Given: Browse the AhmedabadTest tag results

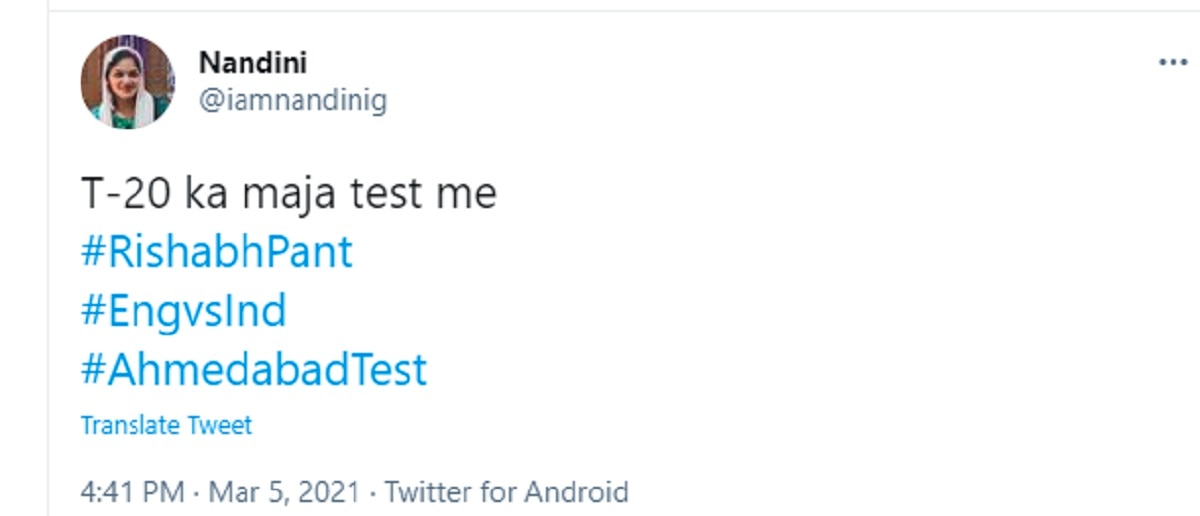Looking at the screenshot, I should 254,370.
